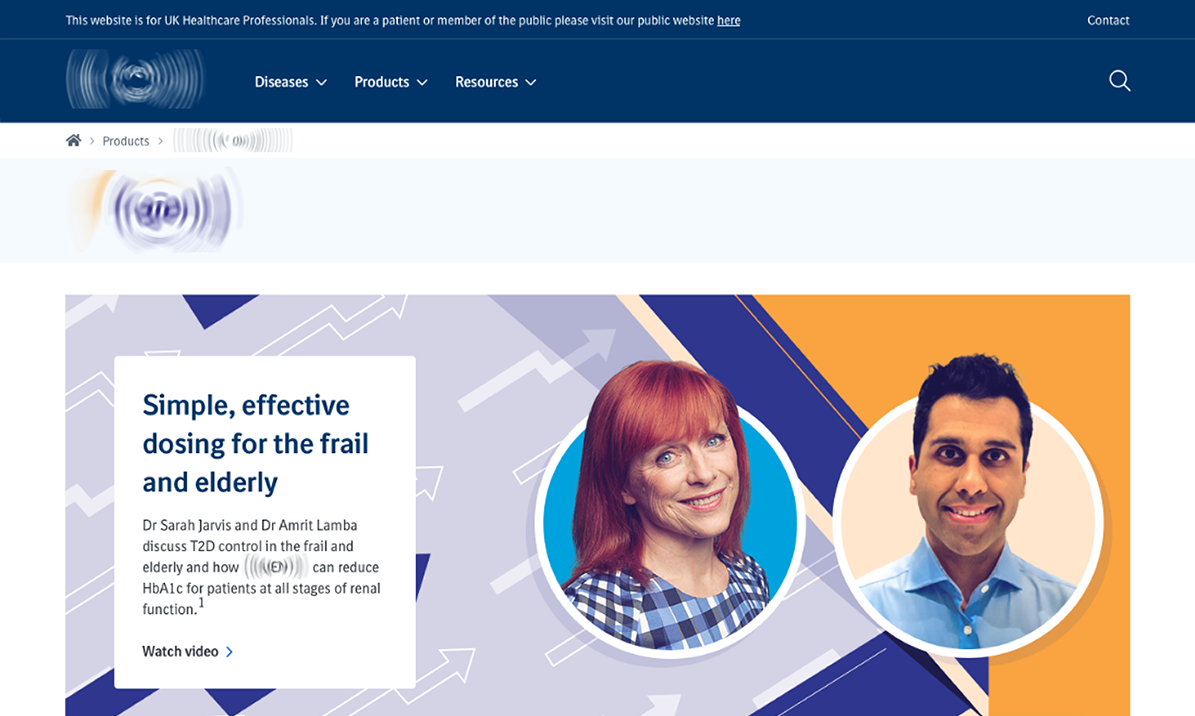Viewport: 1195px width, 716px height.
Task: Visit the public website via 'here' link
Action: [729, 21]
